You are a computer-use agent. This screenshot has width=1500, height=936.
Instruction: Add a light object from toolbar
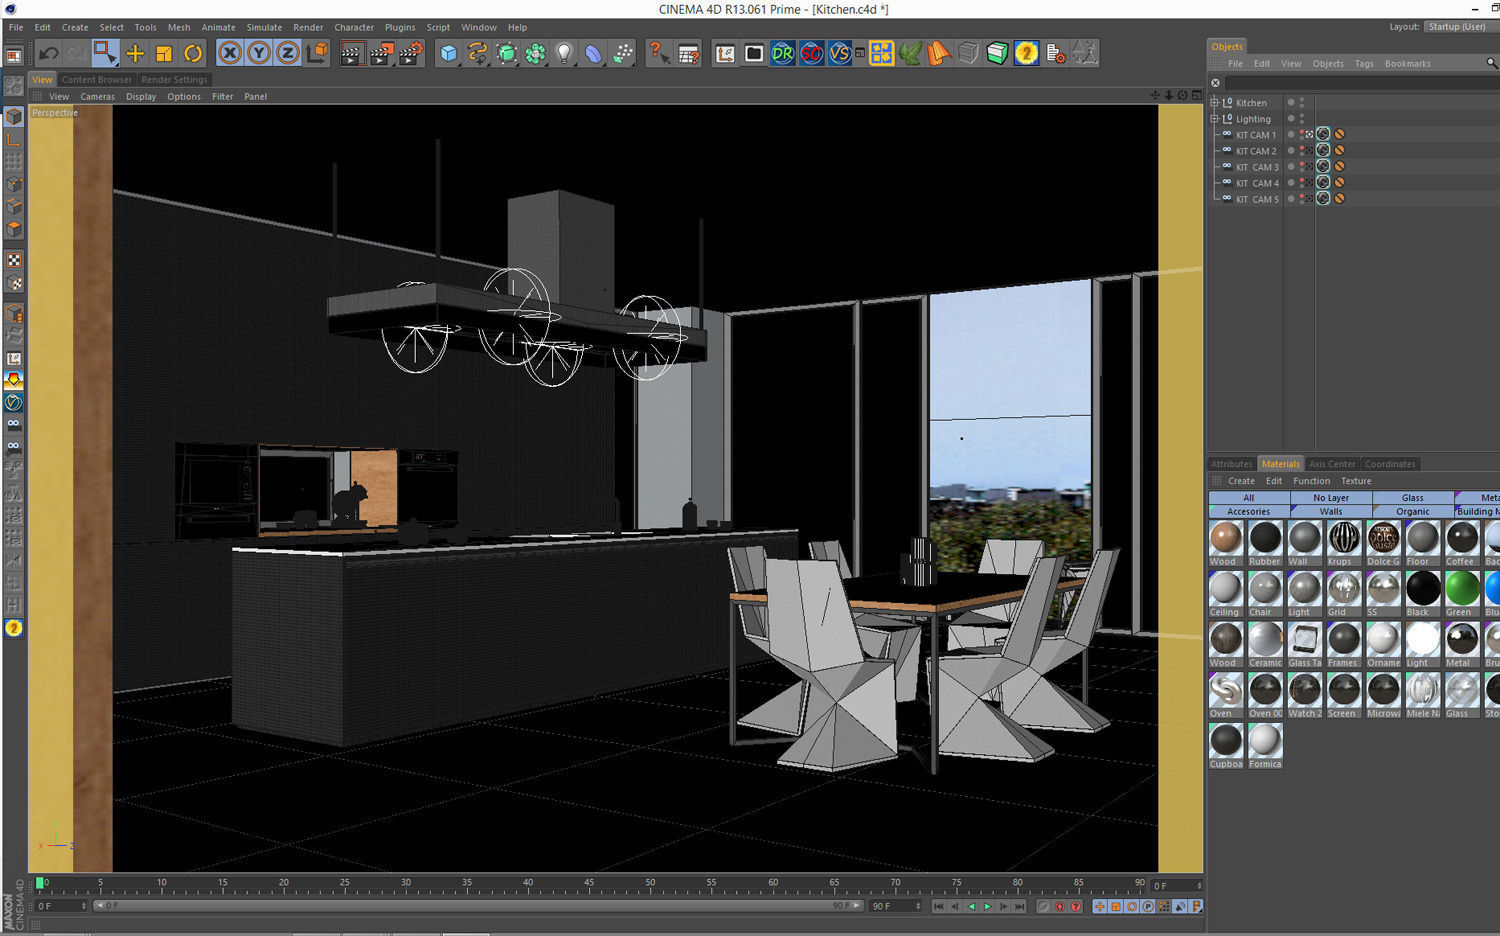click(x=565, y=53)
